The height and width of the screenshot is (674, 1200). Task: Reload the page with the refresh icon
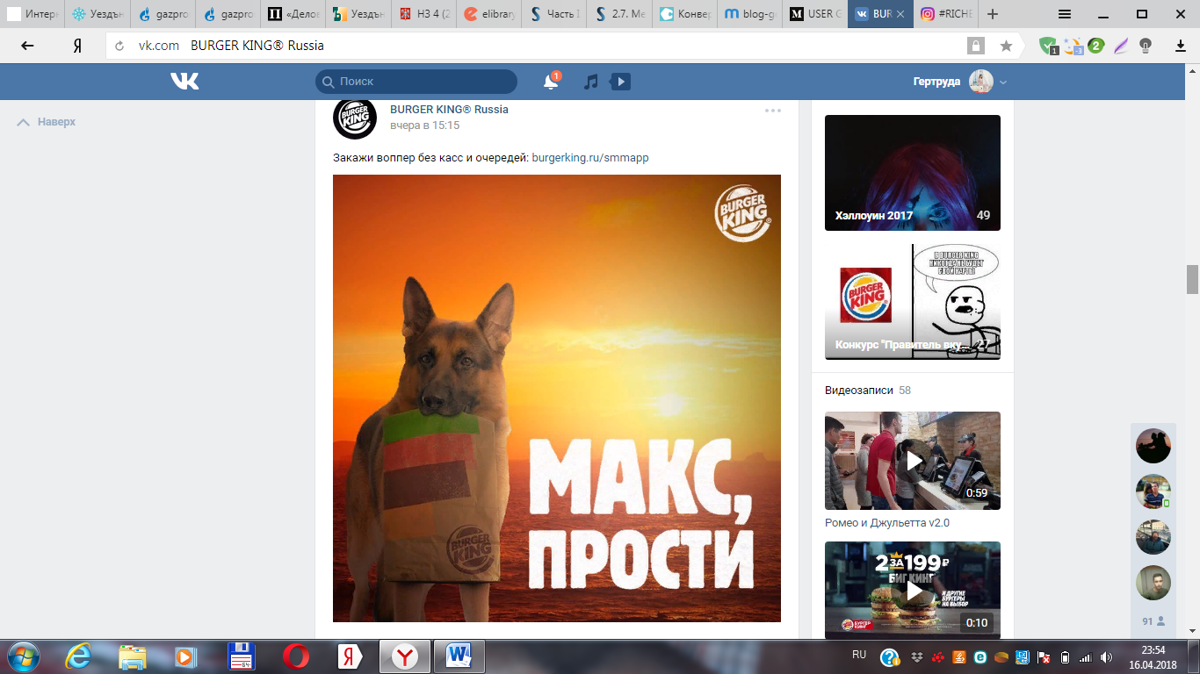[x=119, y=46]
